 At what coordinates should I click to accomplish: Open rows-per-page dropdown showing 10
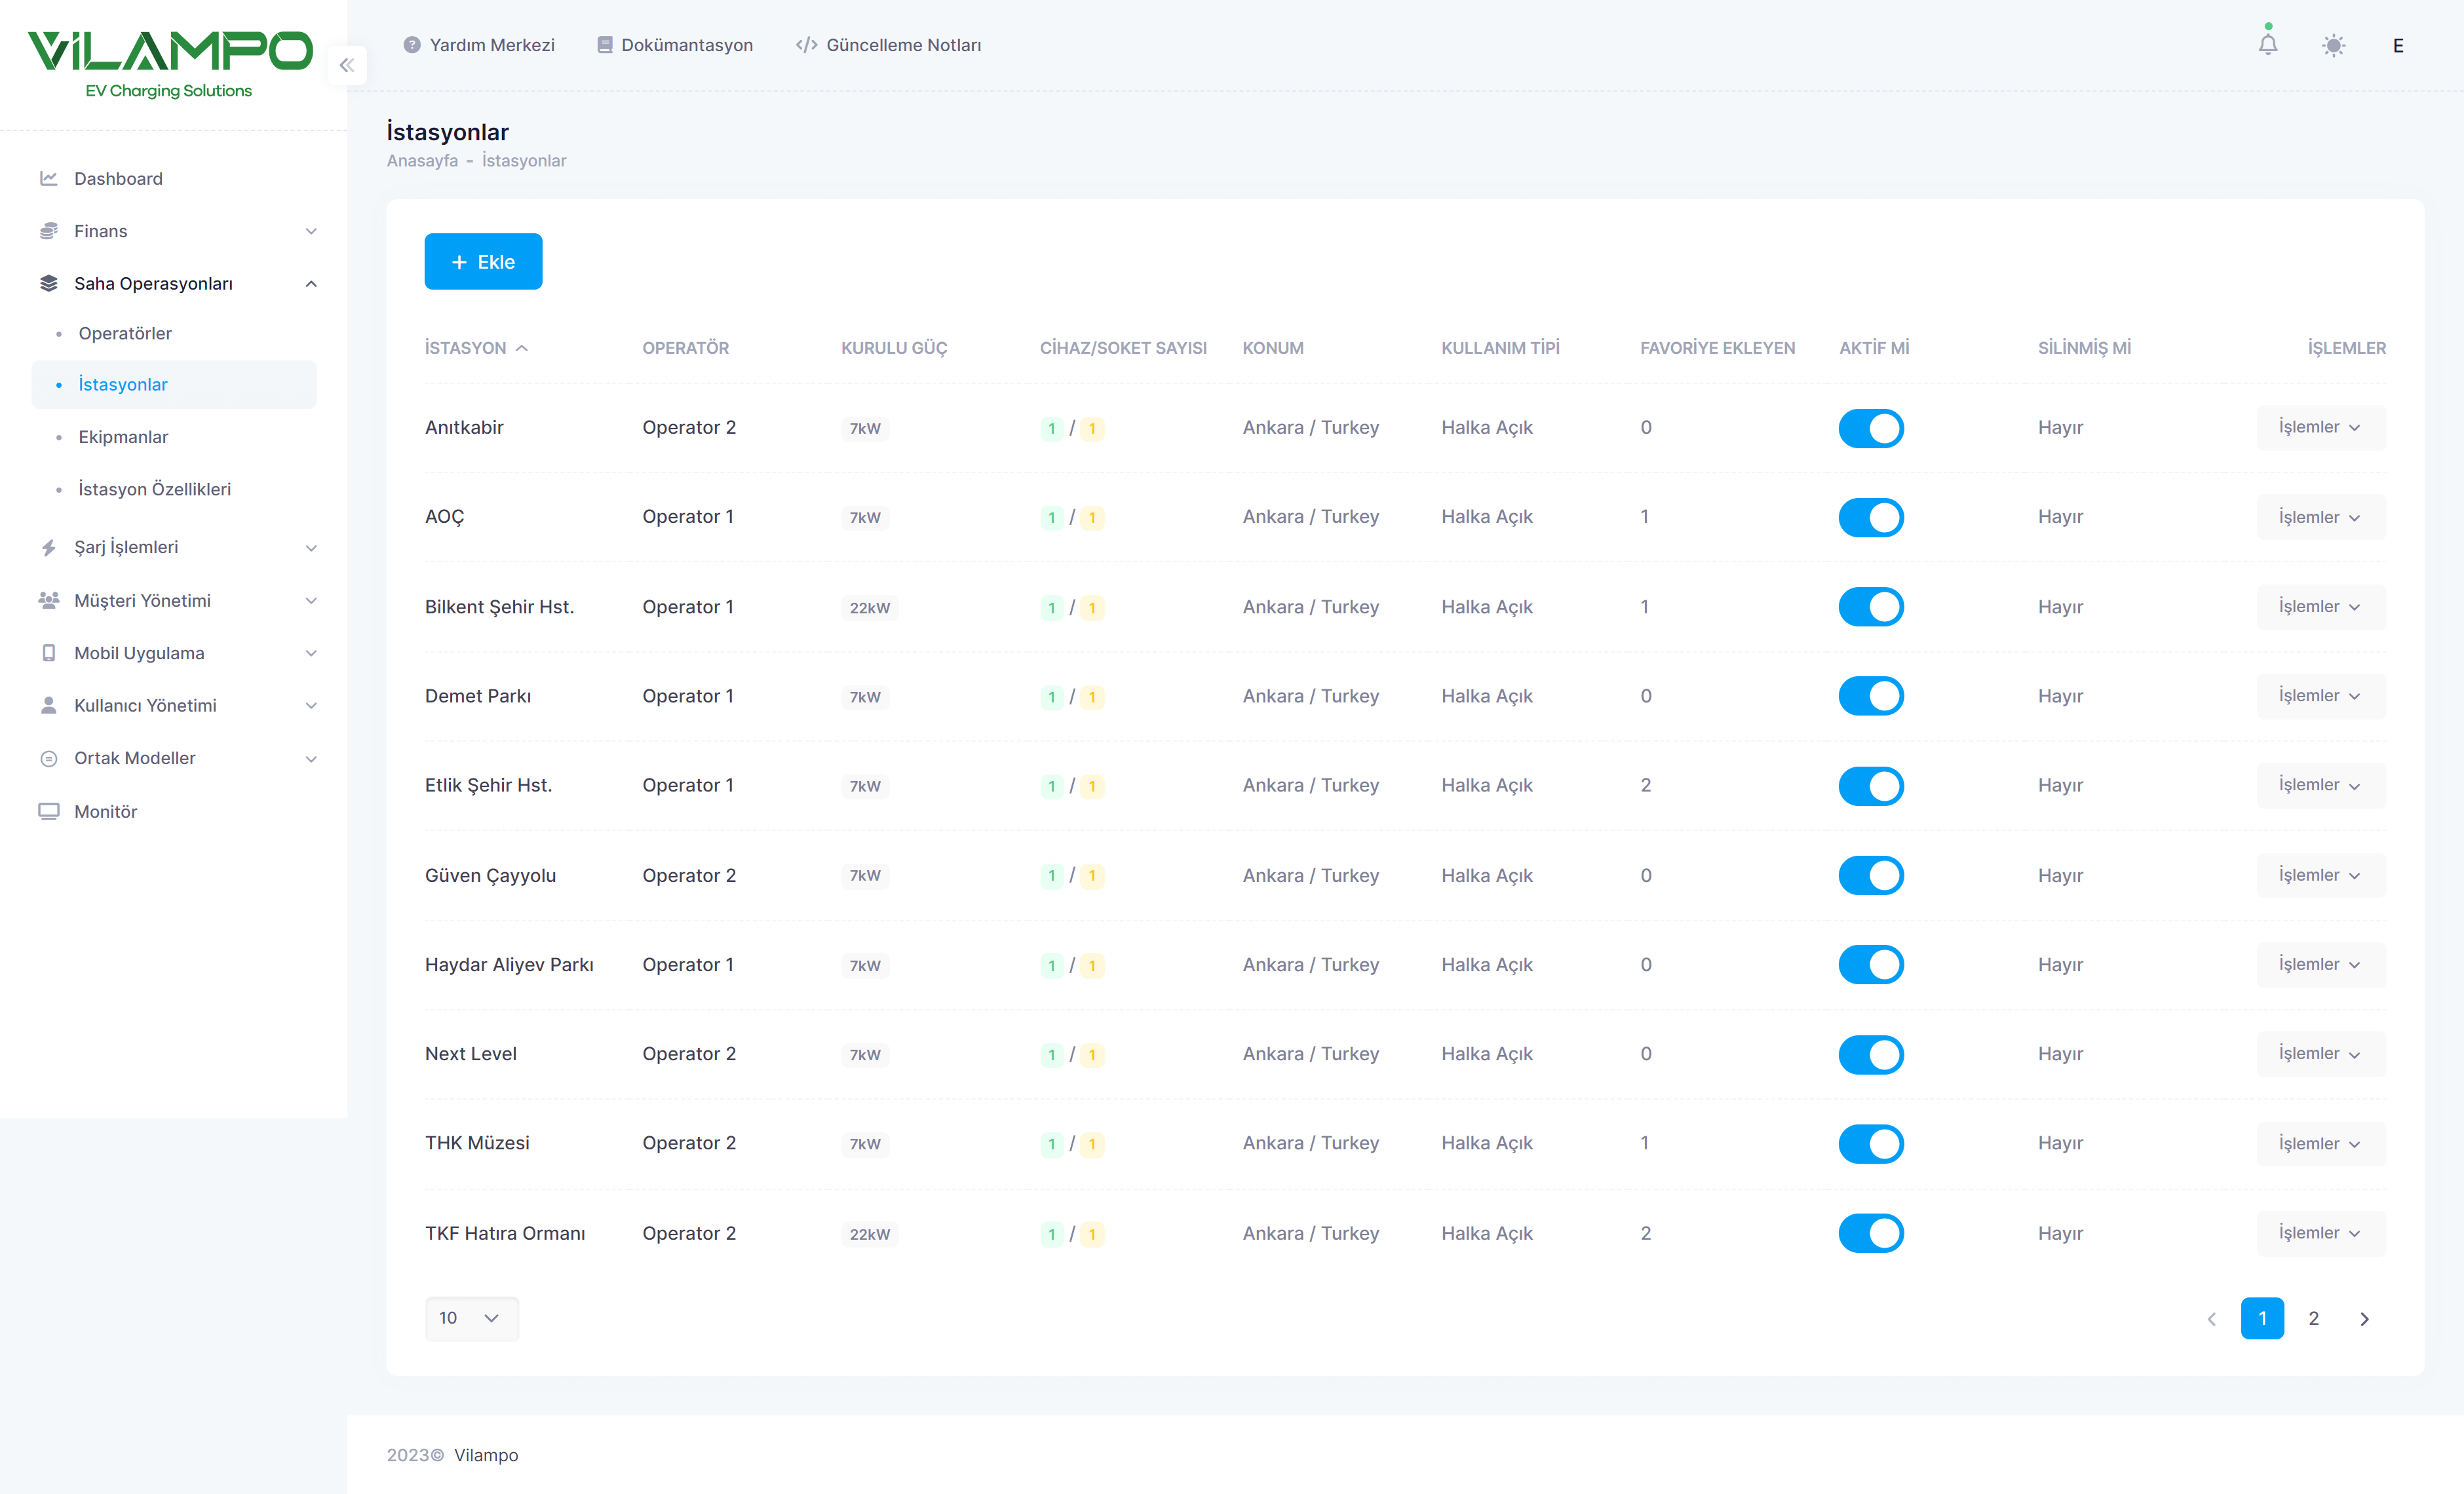(471, 1318)
